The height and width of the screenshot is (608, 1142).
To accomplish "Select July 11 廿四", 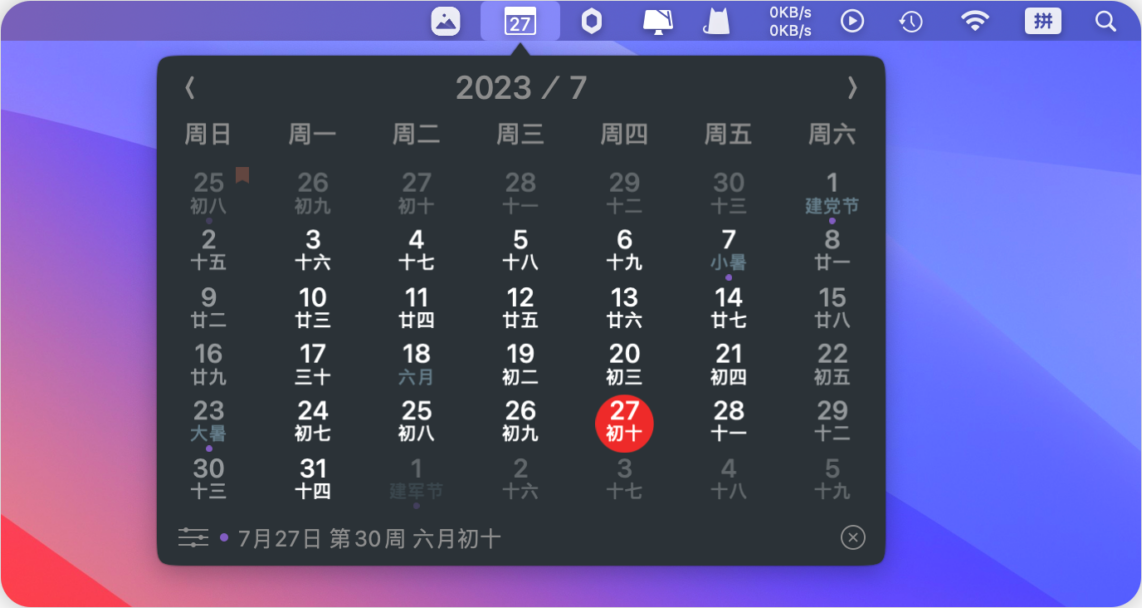I will pos(417,308).
